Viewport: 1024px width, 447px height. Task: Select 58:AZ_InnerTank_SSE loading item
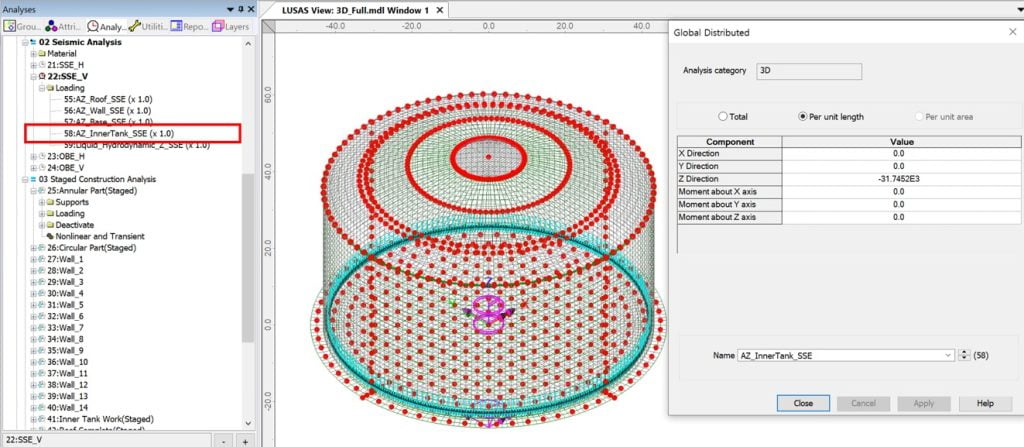point(118,133)
